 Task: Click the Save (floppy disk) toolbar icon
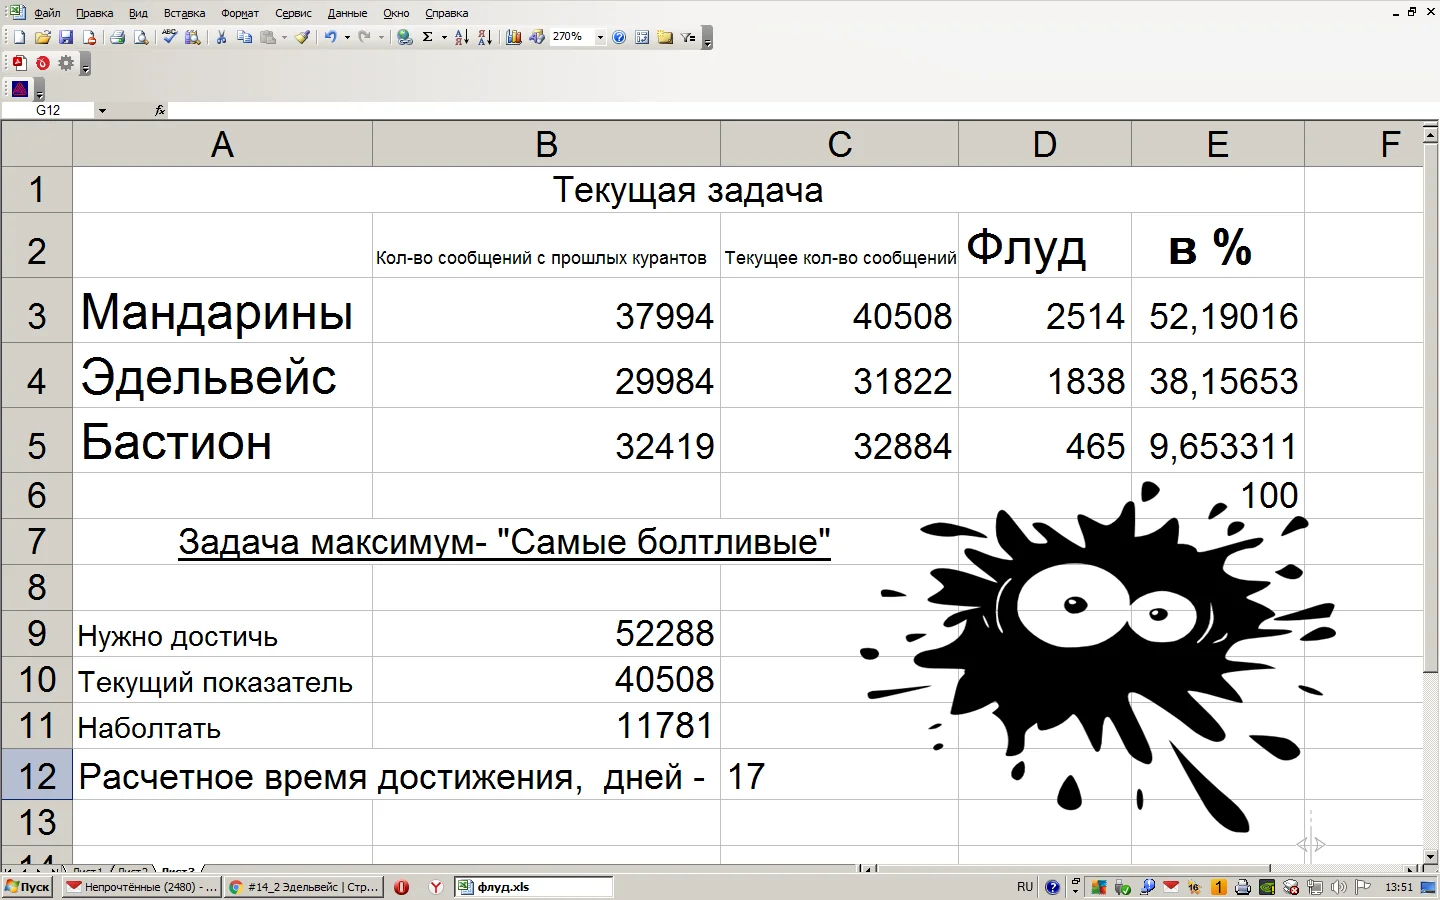[66, 37]
